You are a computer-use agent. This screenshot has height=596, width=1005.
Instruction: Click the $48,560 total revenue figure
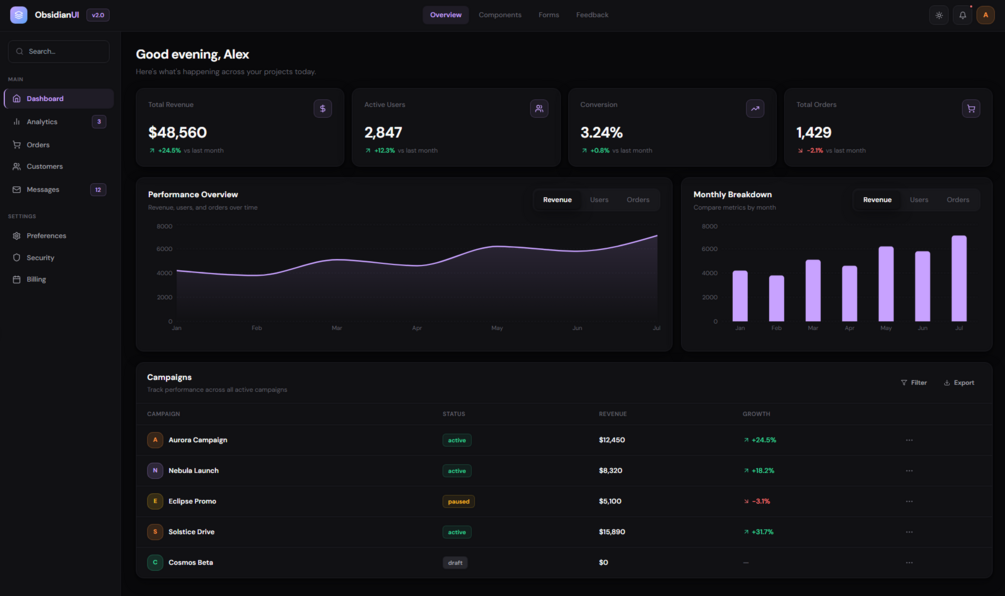[x=178, y=133]
